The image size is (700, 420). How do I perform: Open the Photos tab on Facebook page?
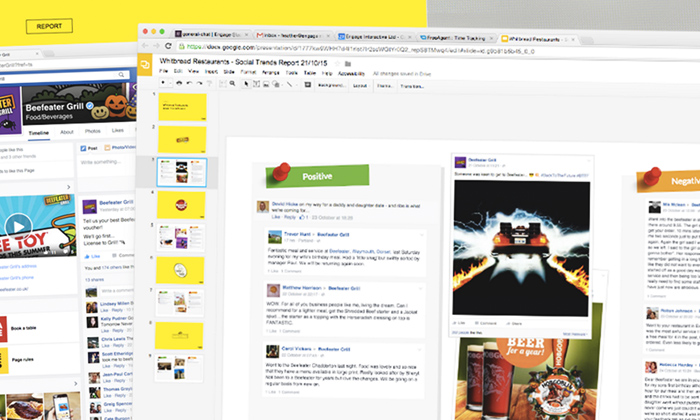click(x=92, y=131)
